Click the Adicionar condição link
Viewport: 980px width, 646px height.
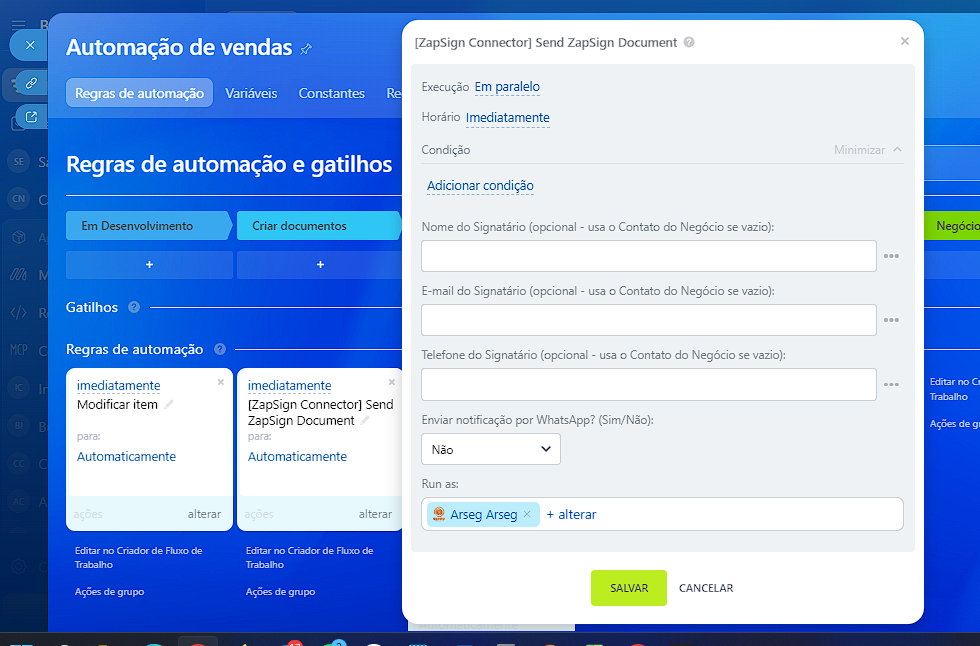tap(480, 186)
